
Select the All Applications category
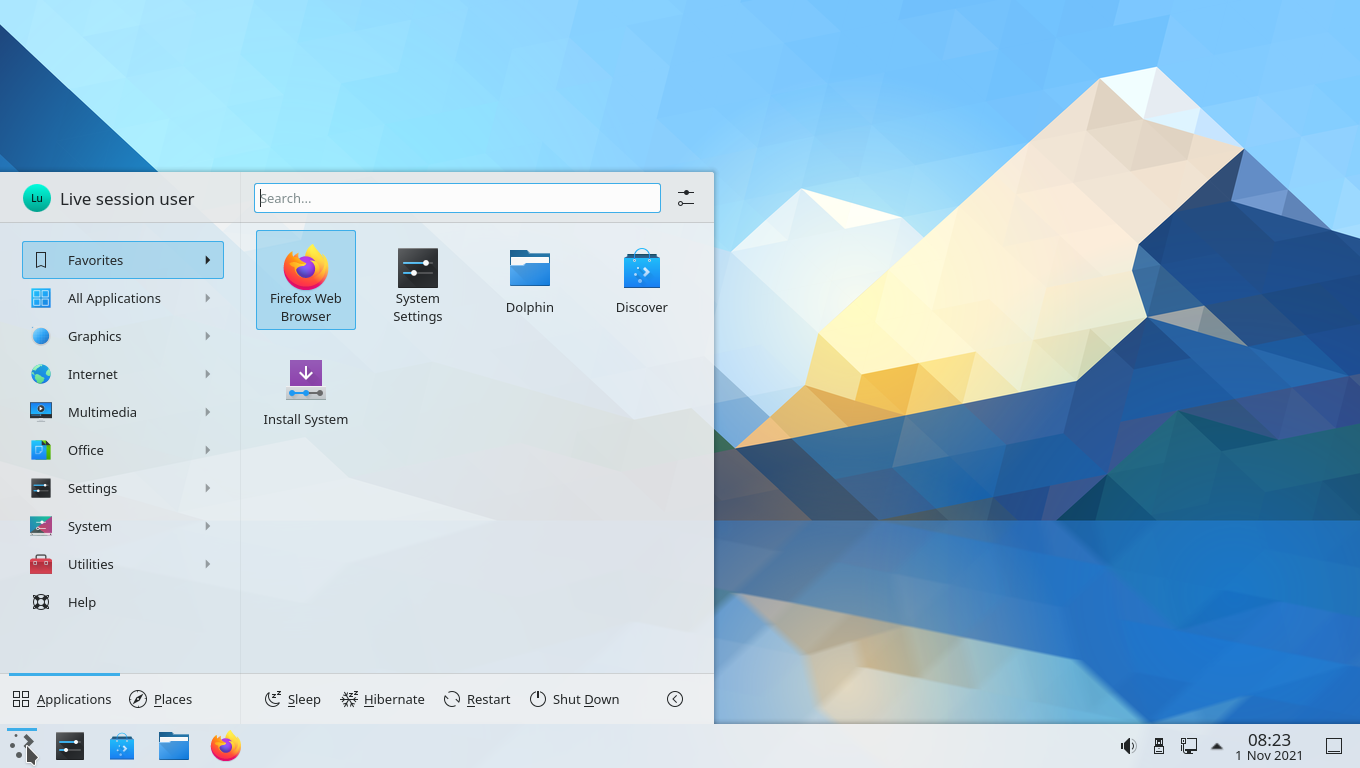click(123, 298)
